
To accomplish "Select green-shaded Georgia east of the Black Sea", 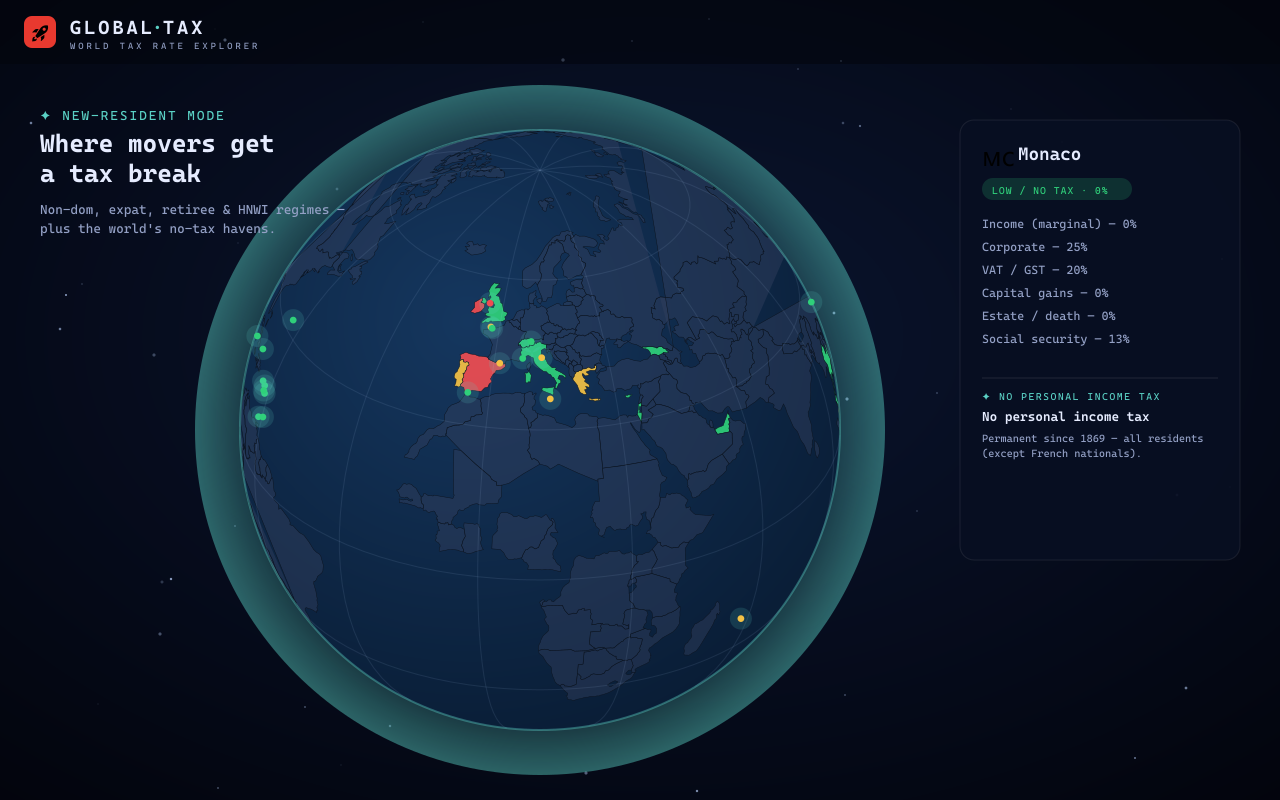I will 656,350.
